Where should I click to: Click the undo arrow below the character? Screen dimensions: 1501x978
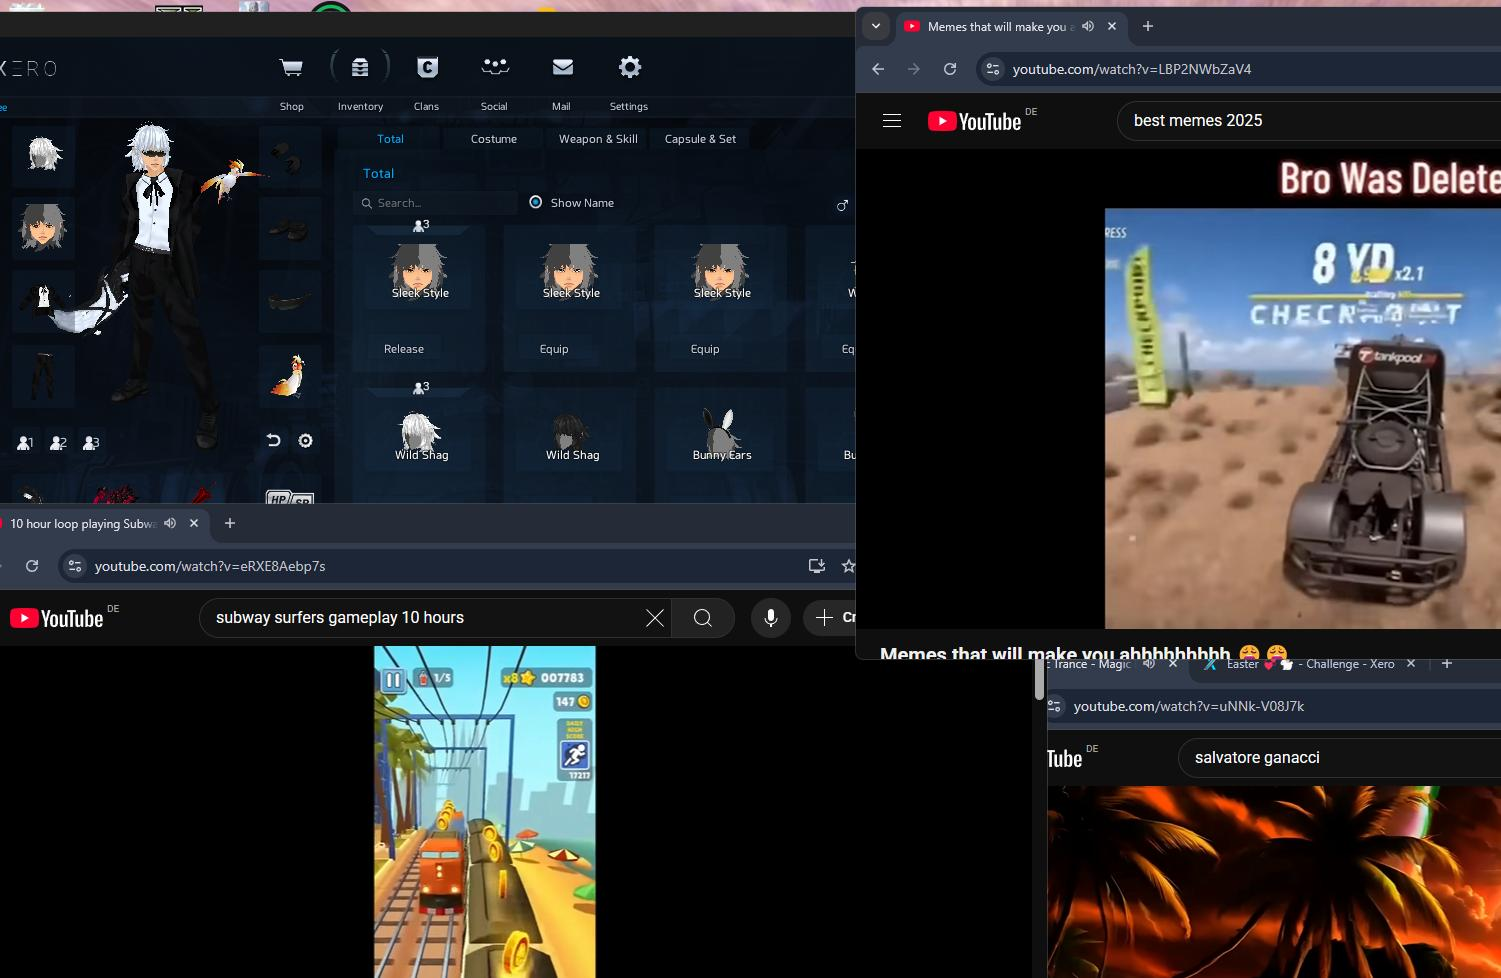click(273, 441)
